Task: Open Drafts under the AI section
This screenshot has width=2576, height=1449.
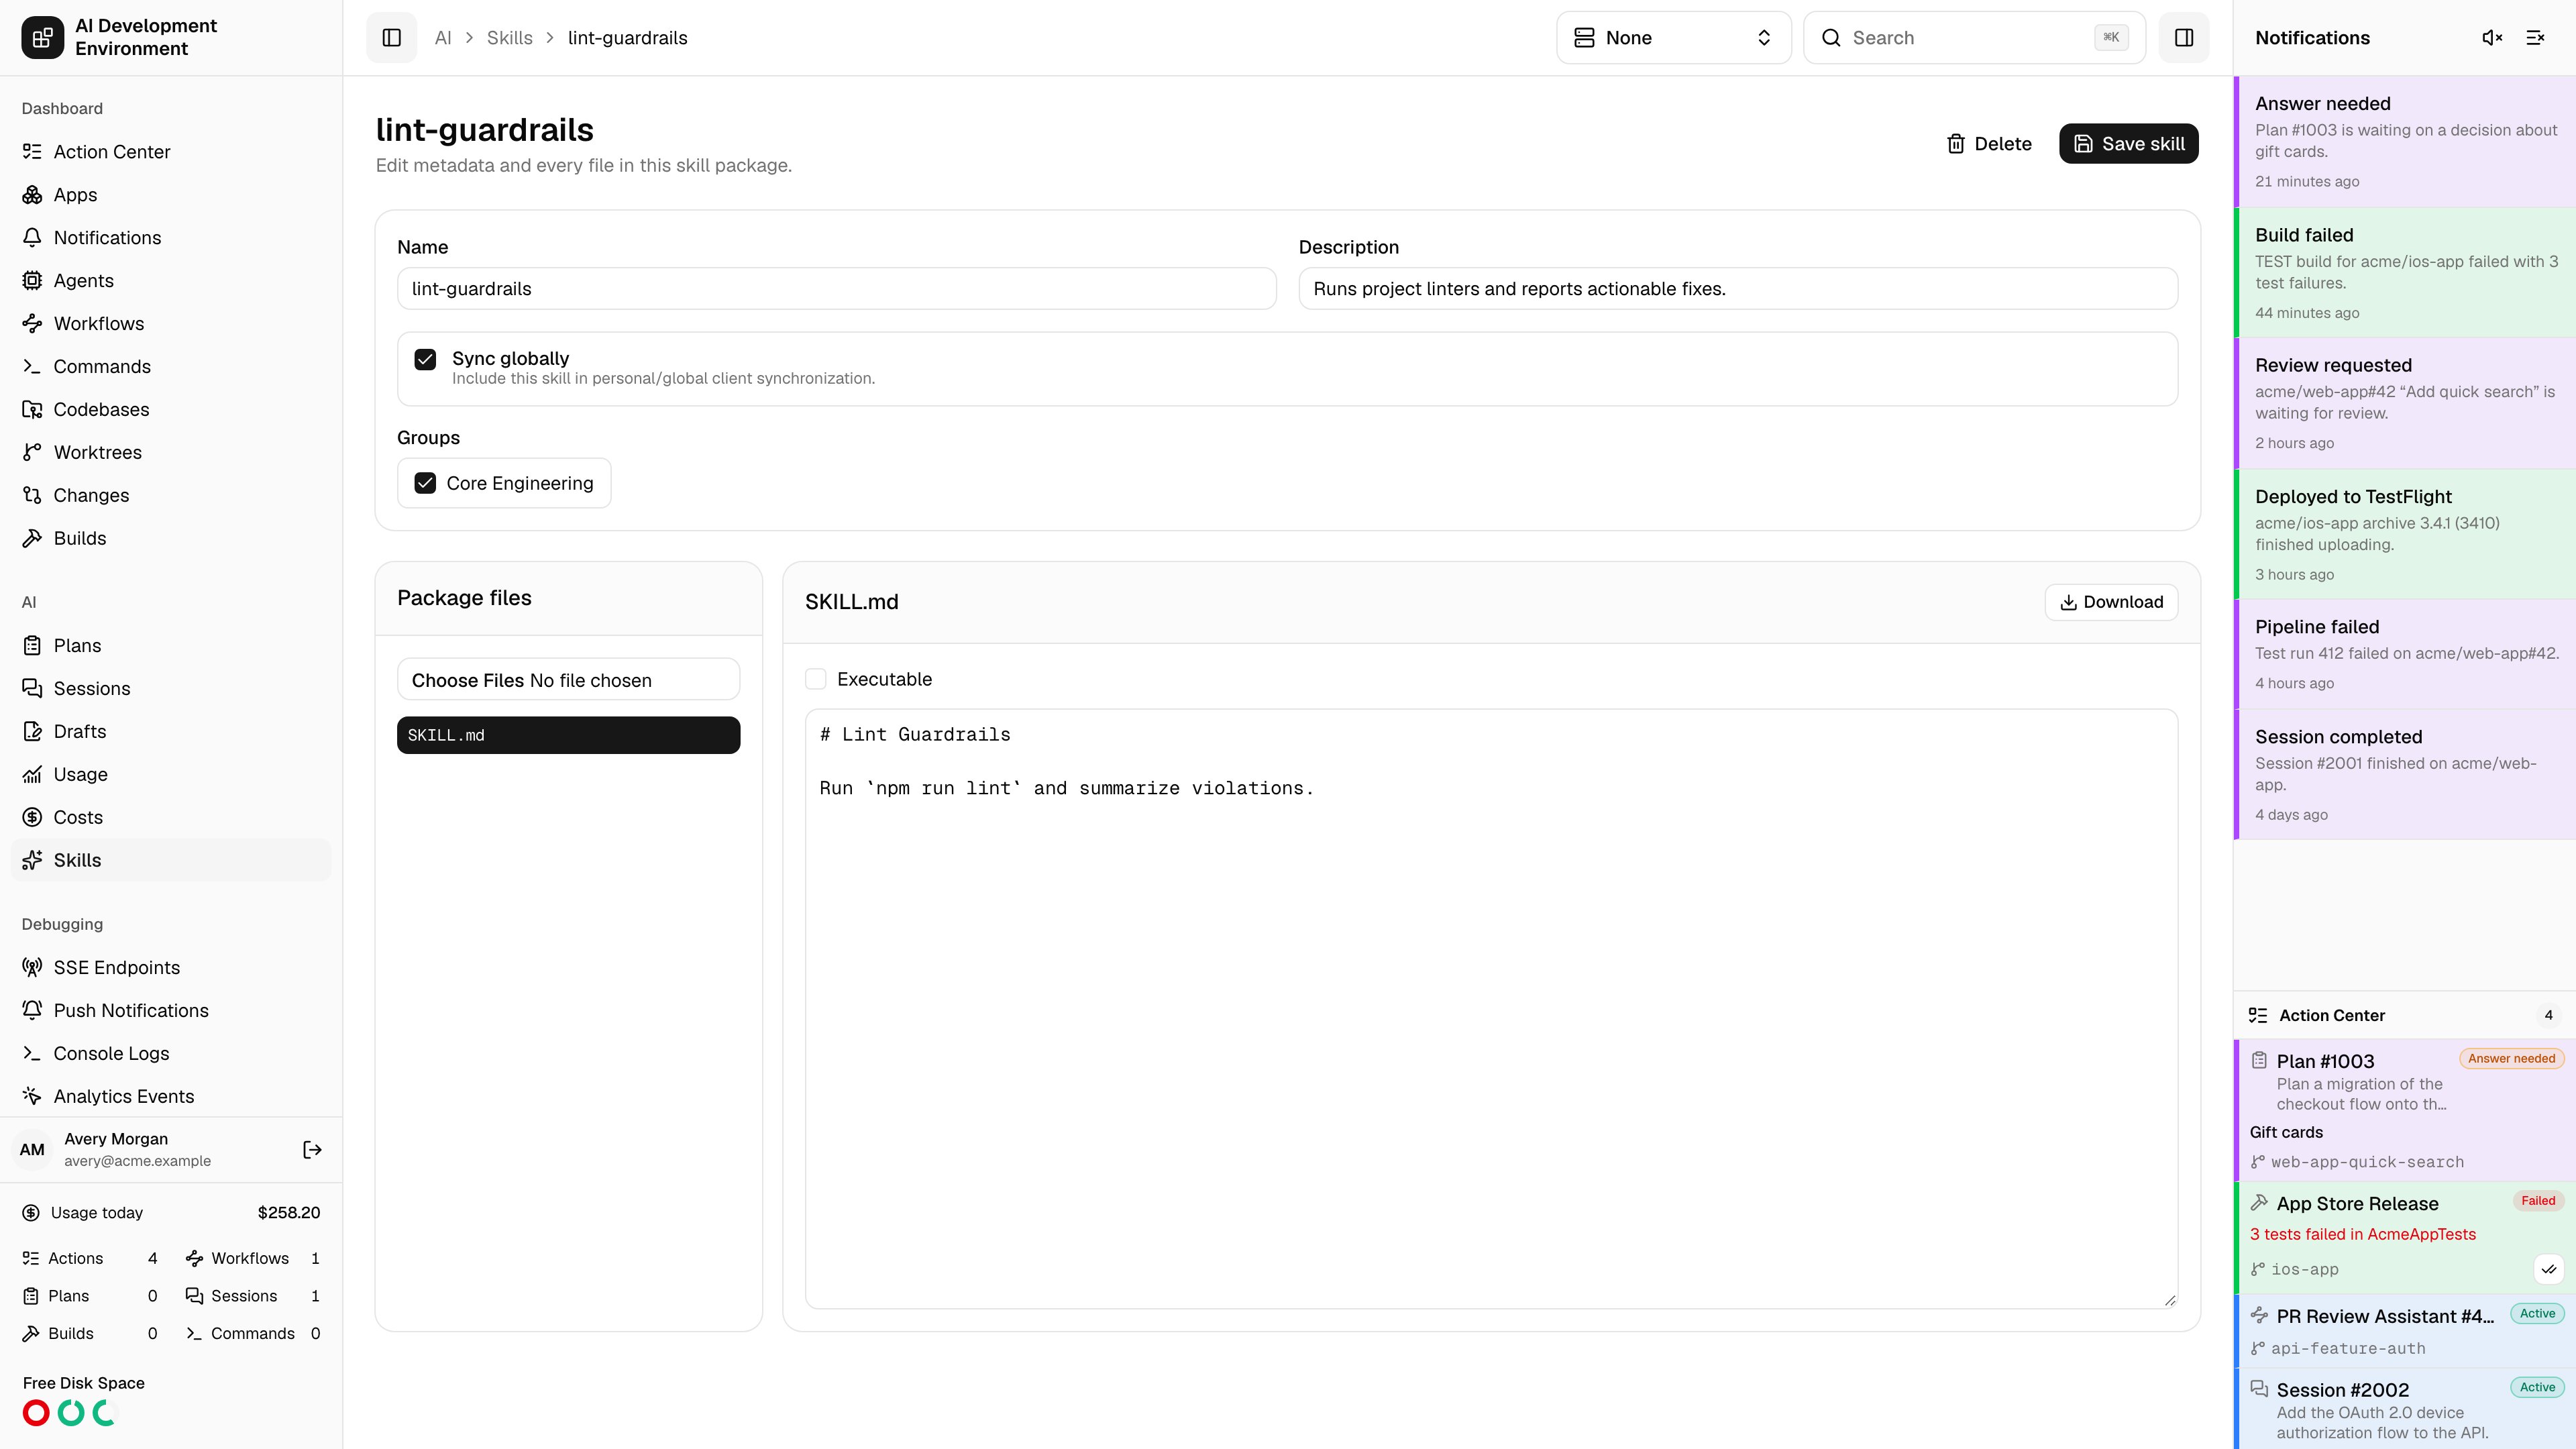Action: [x=171, y=732]
